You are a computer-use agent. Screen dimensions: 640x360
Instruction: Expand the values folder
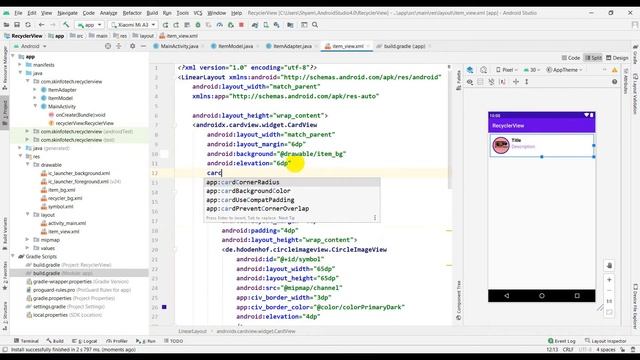(x=27, y=248)
